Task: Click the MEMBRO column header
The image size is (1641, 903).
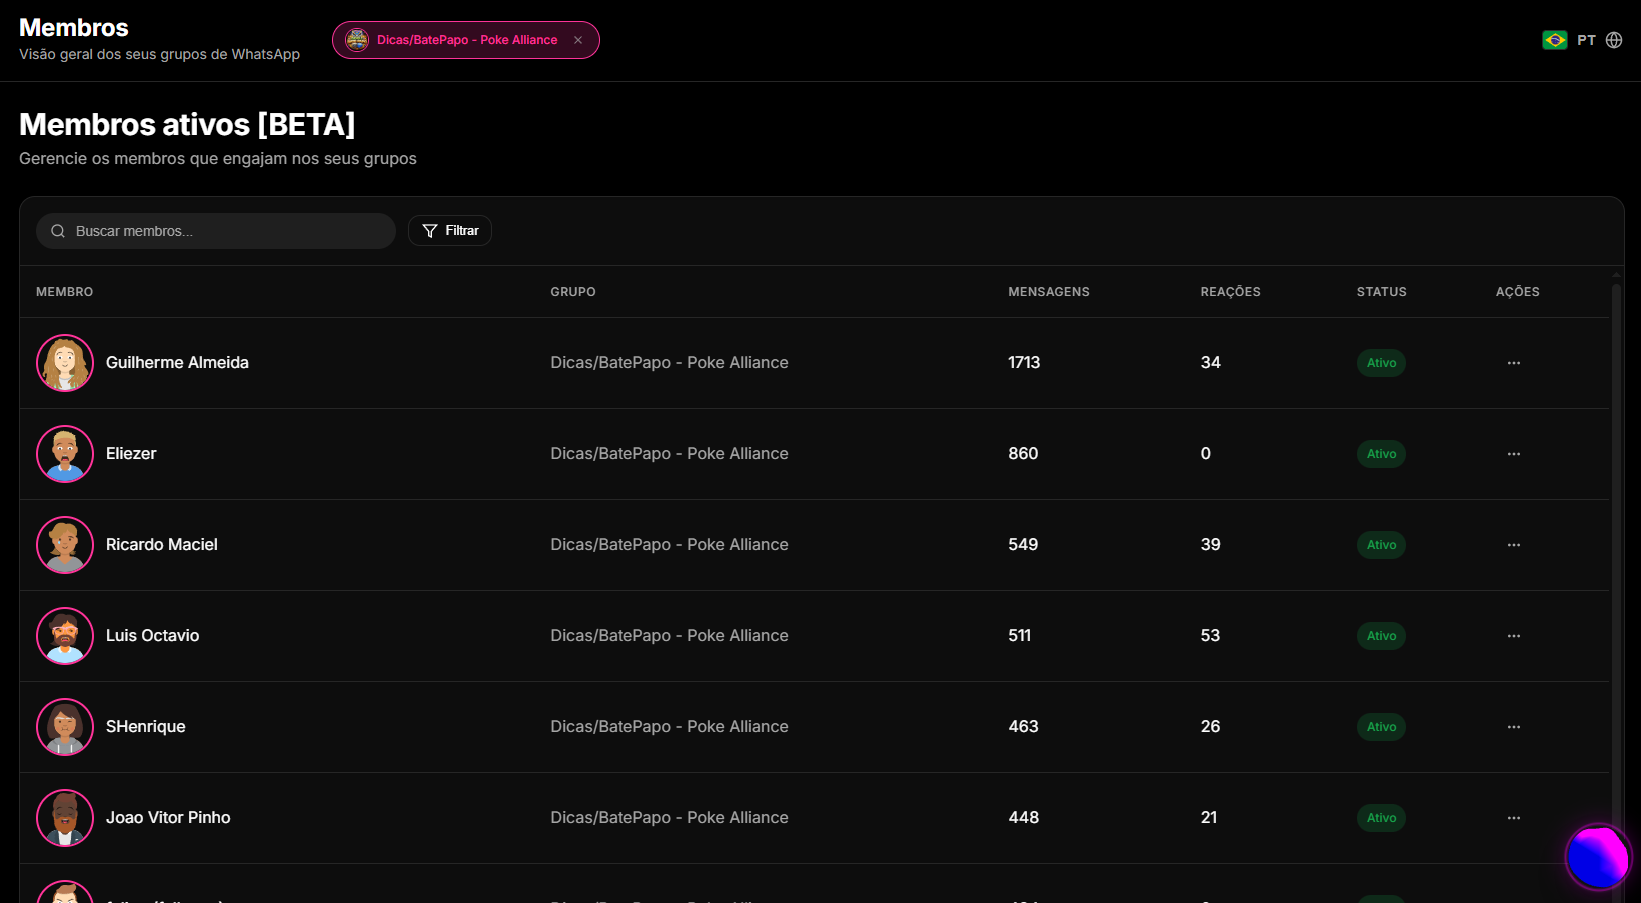Action: 64,292
